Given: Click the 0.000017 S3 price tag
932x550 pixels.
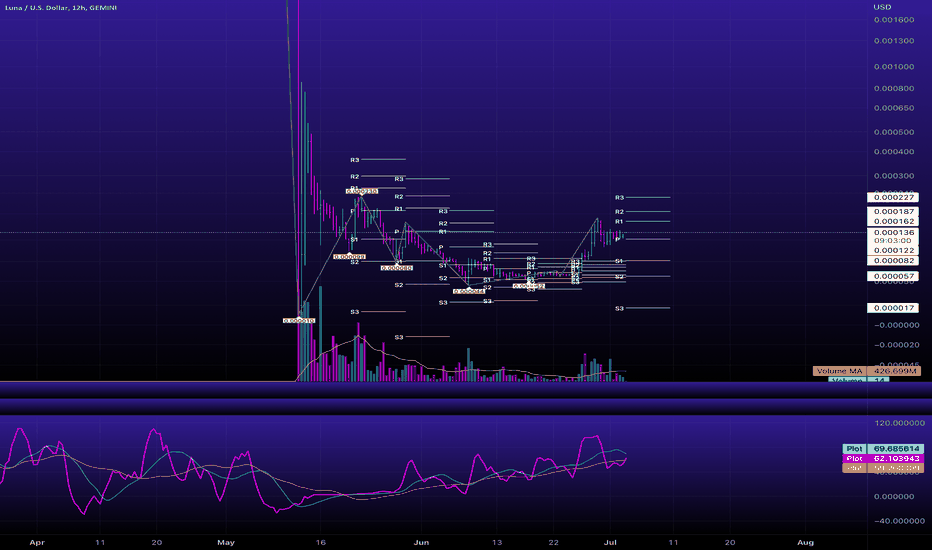Looking at the screenshot, I should point(893,308).
